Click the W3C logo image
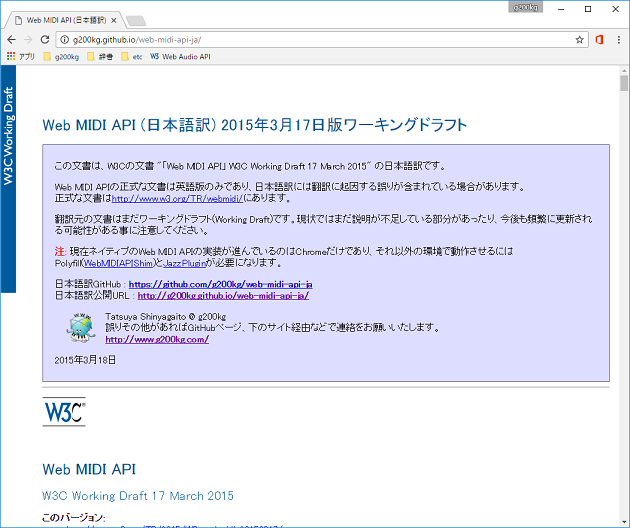This screenshot has height=528, width=630. pyautogui.click(x=64, y=412)
